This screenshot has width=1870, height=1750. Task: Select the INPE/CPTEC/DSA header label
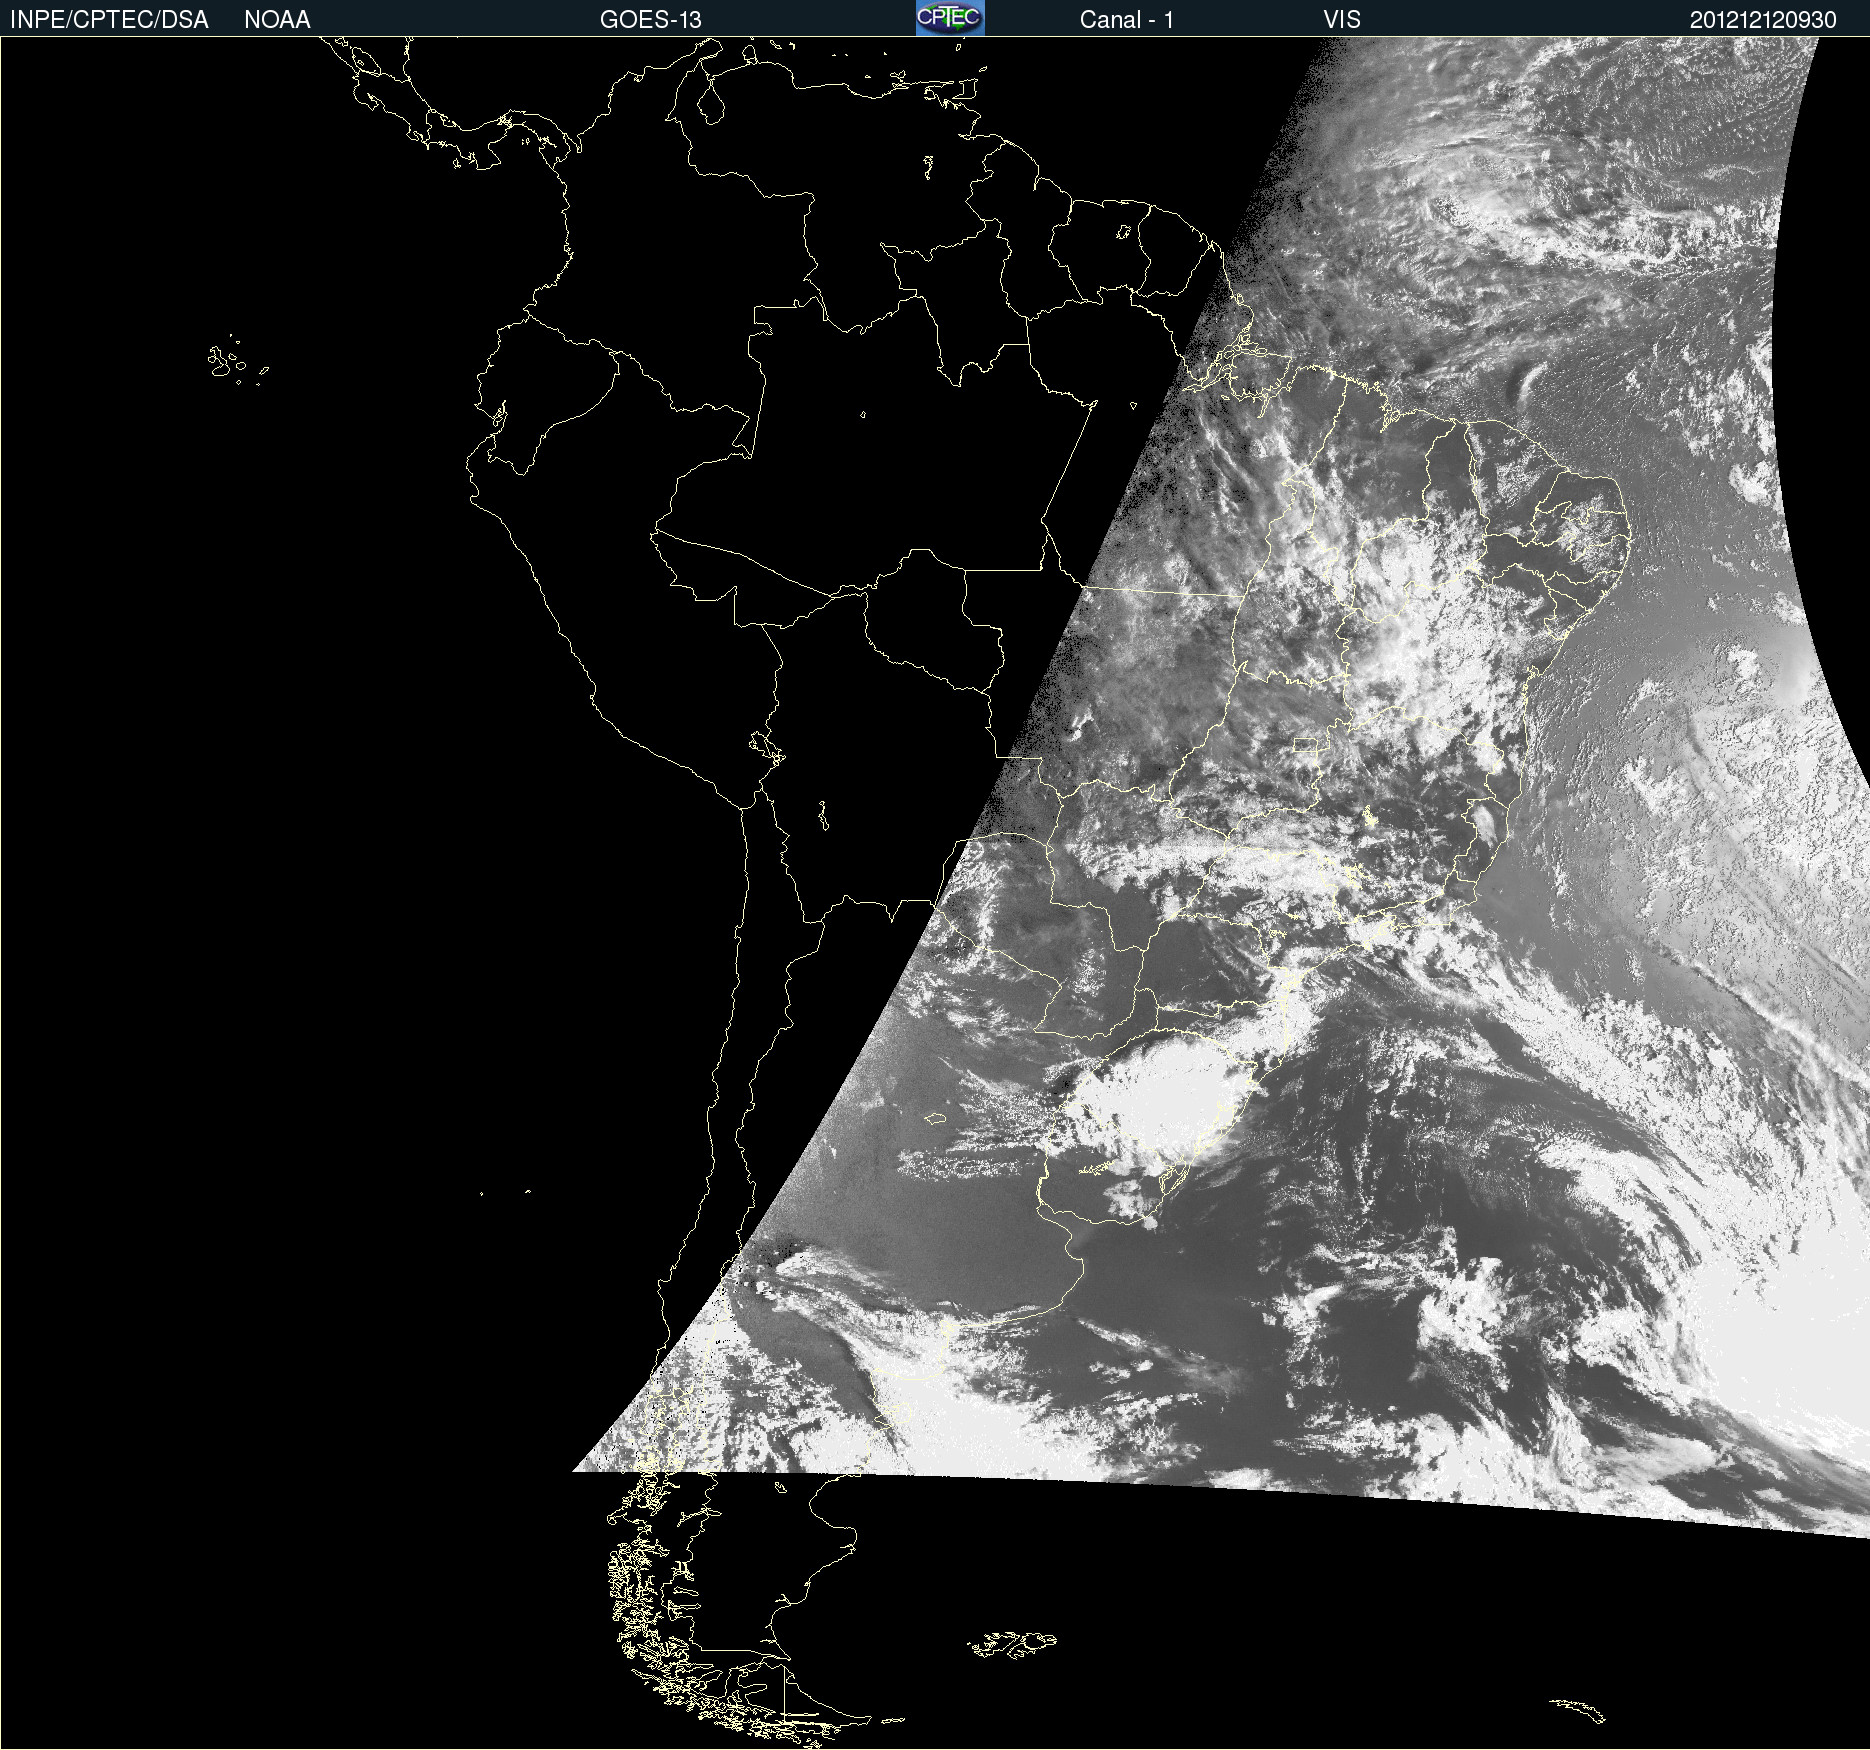click(109, 20)
